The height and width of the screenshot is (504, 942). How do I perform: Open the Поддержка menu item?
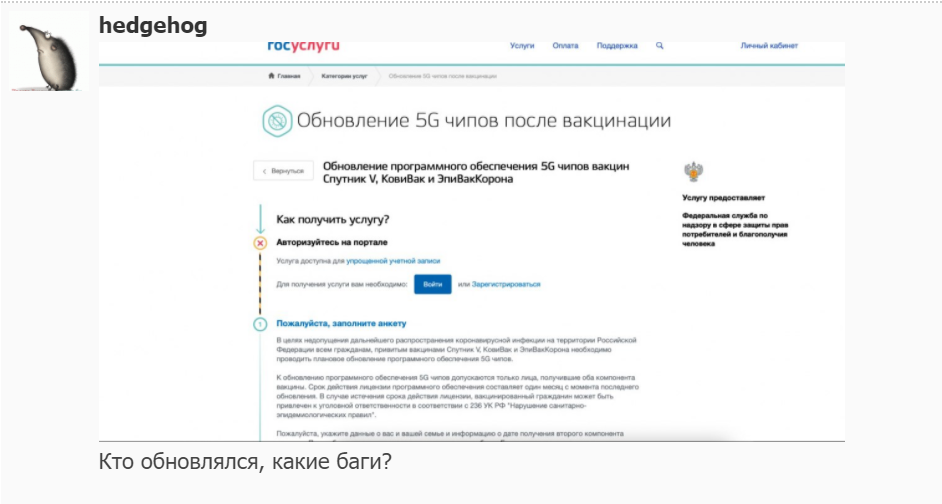point(617,46)
